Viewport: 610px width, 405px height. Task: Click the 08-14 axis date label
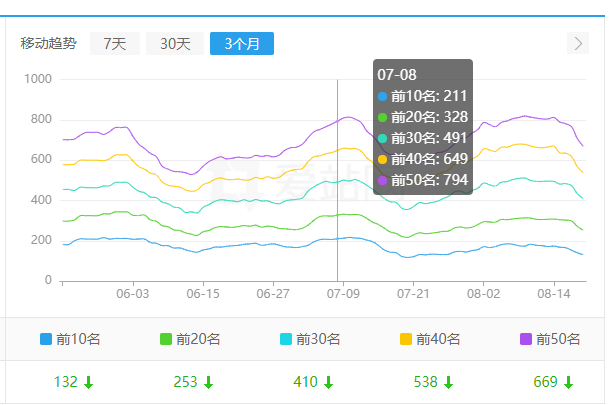click(554, 294)
